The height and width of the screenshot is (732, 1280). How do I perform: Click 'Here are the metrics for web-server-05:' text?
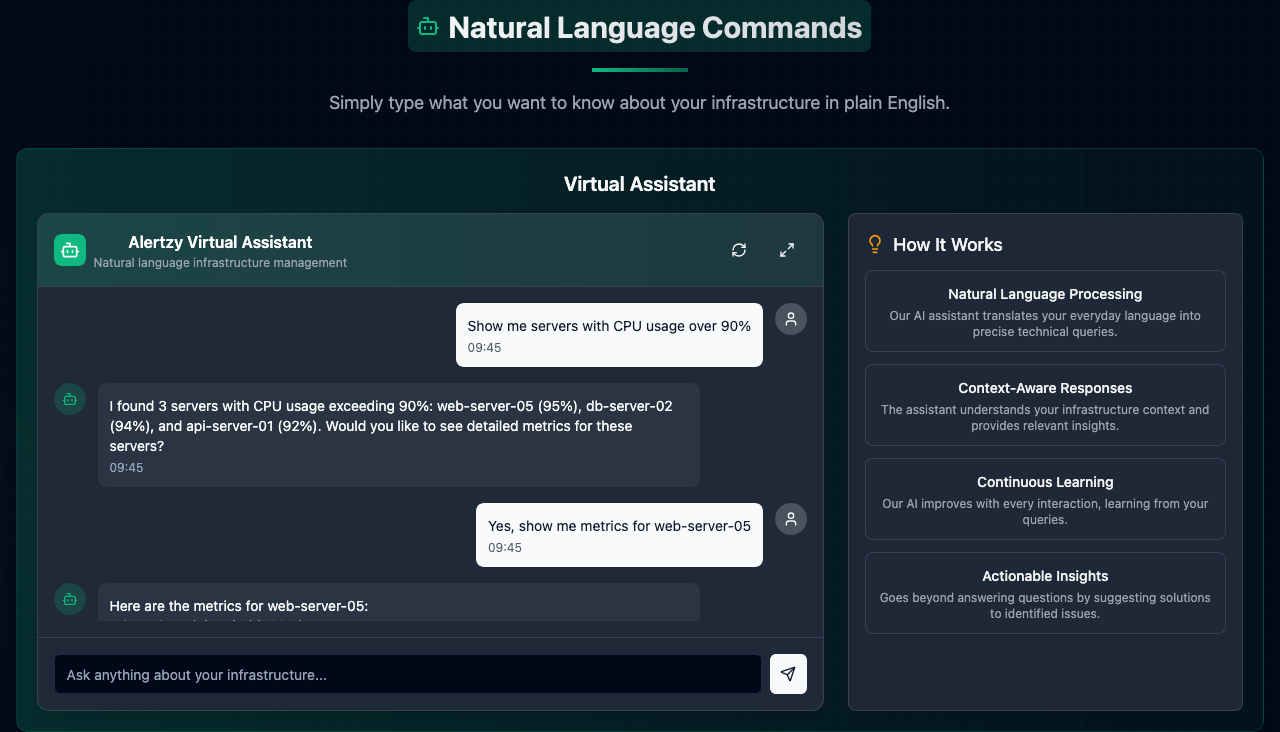point(239,606)
